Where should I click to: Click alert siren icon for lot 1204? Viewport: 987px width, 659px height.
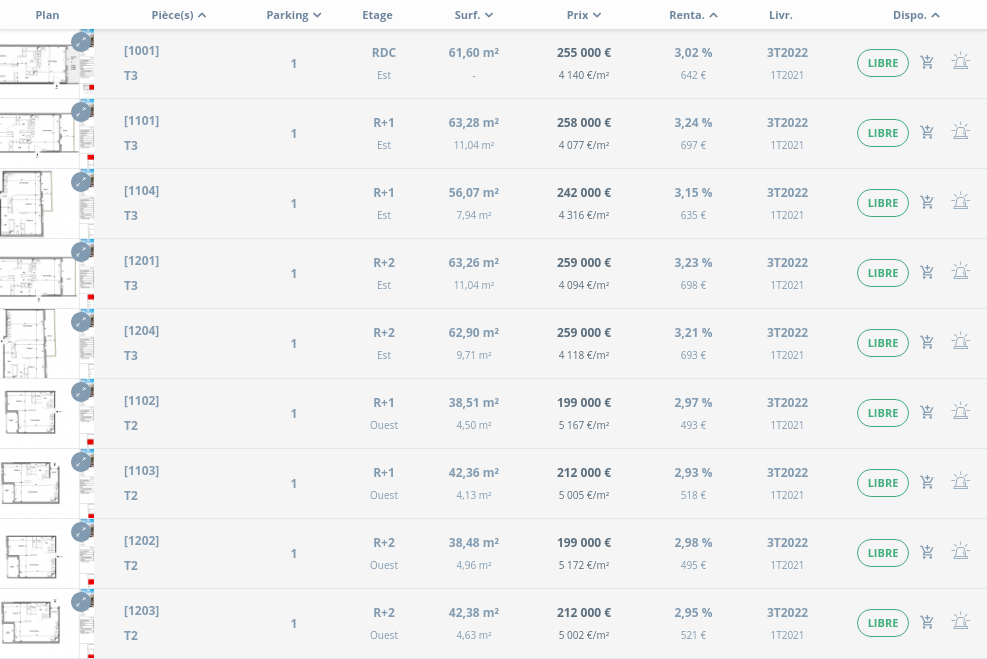(960, 343)
